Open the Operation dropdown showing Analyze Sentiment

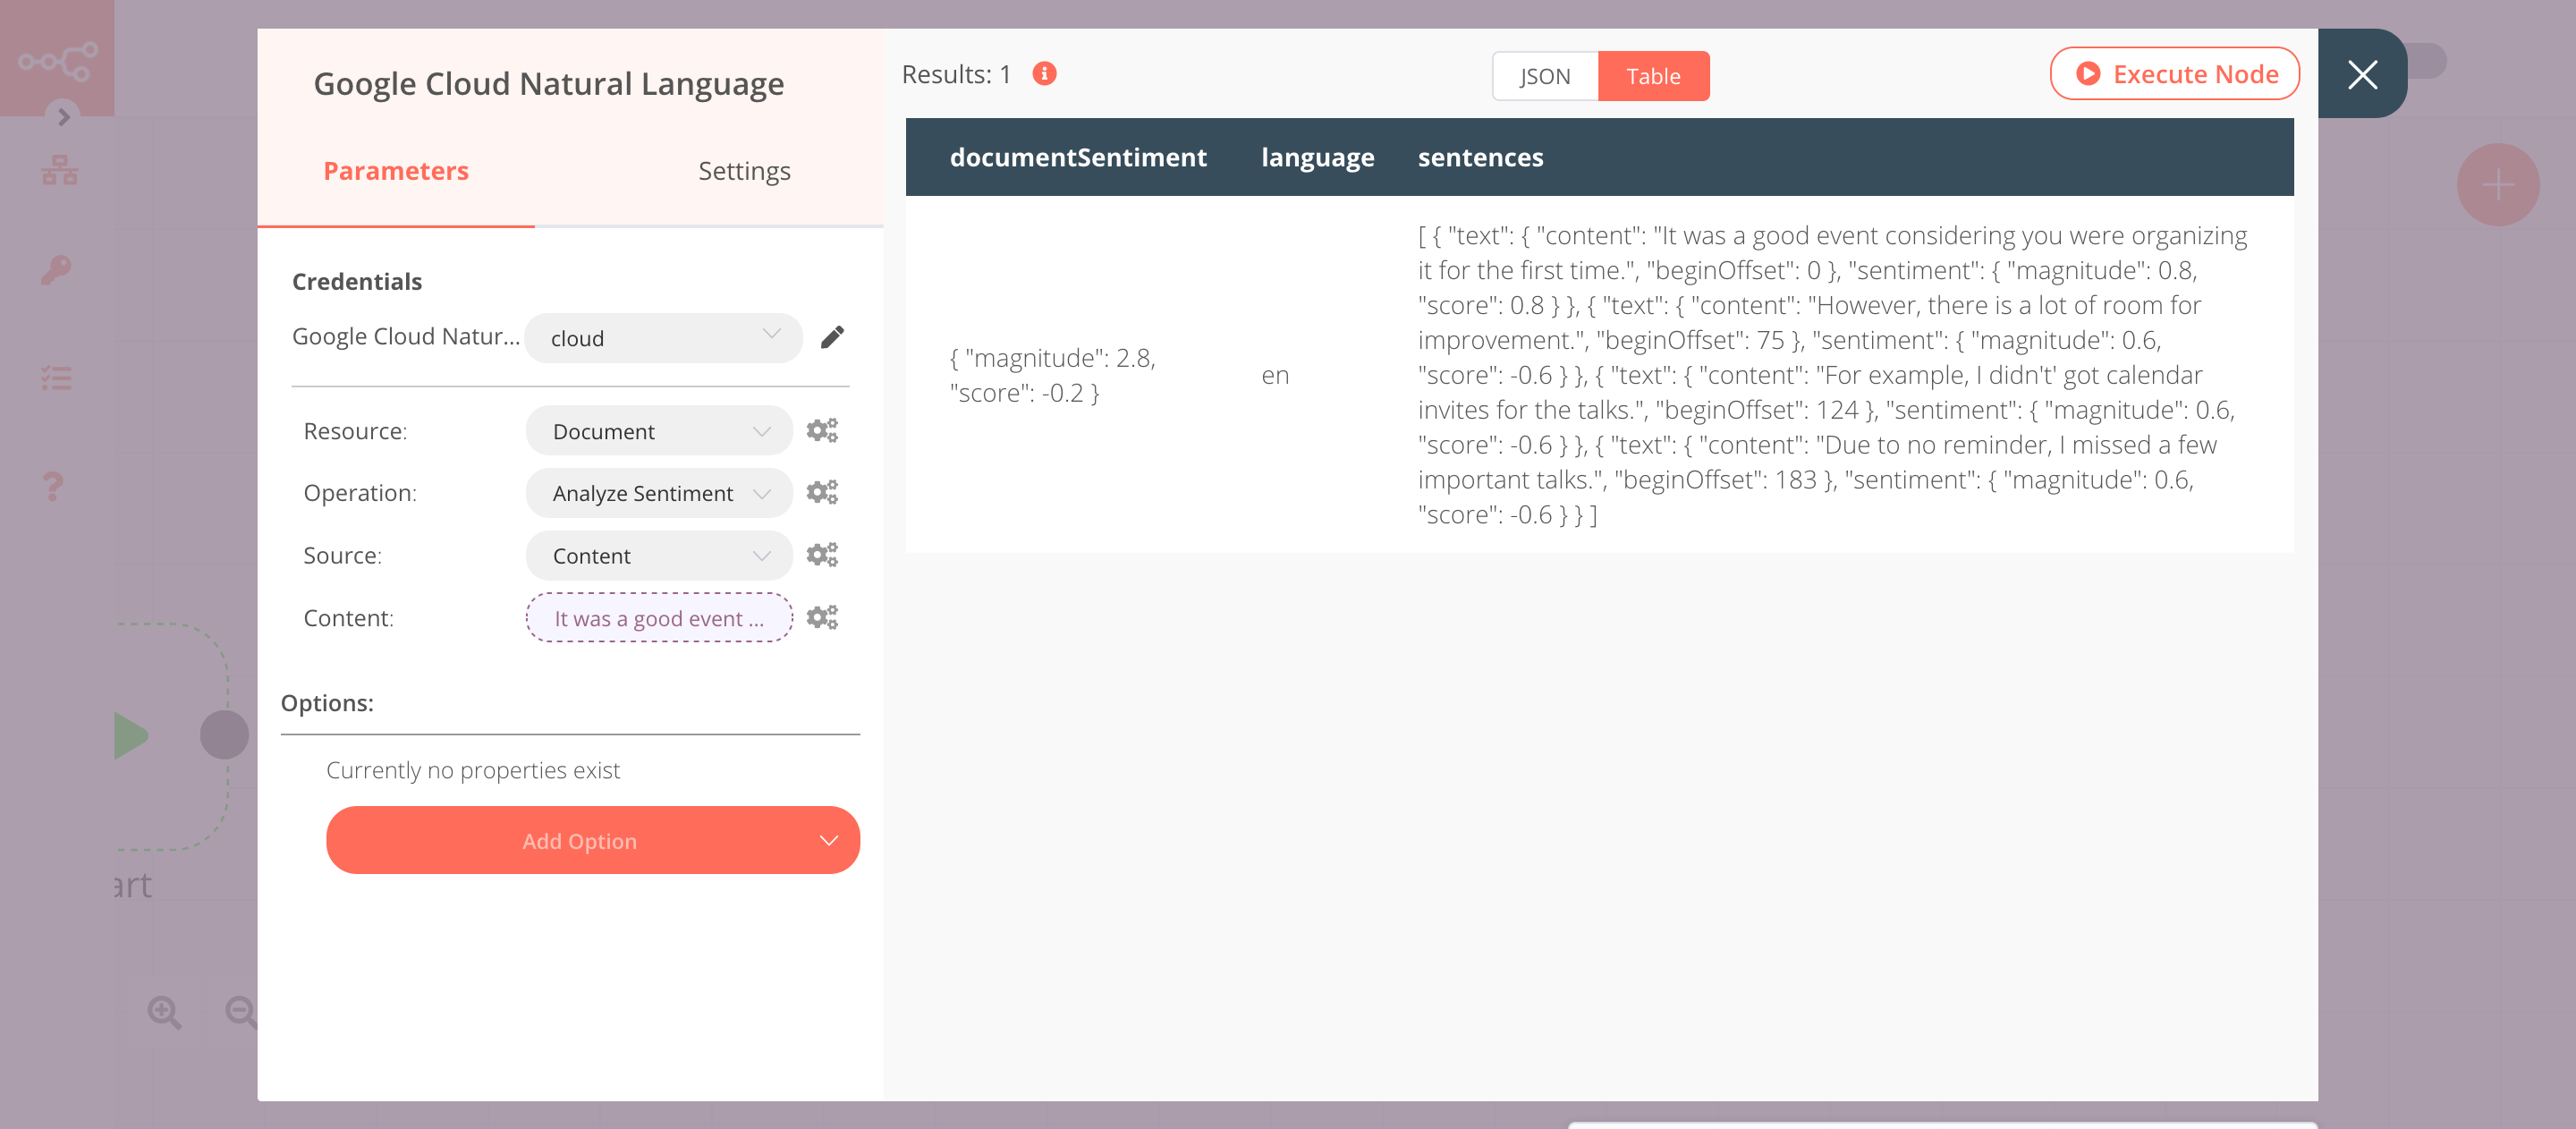click(657, 492)
